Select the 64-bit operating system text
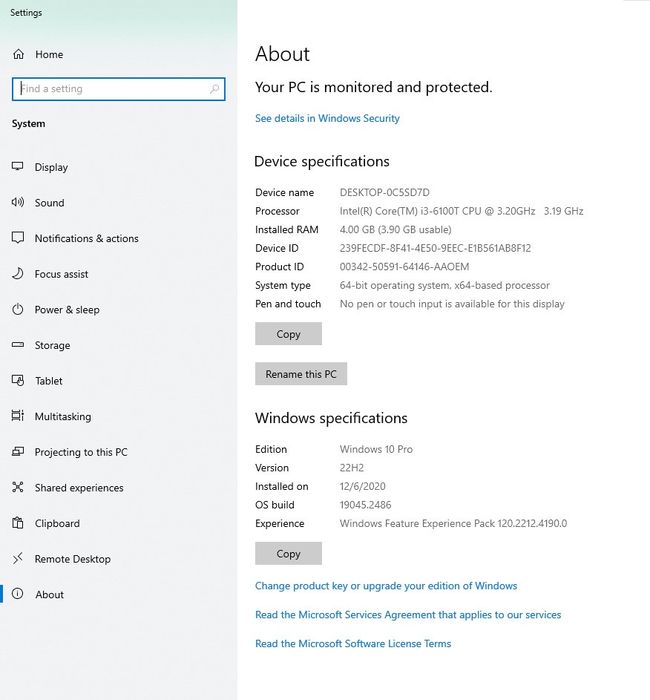This screenshot has height=700, width=650. tap(445, 285)
